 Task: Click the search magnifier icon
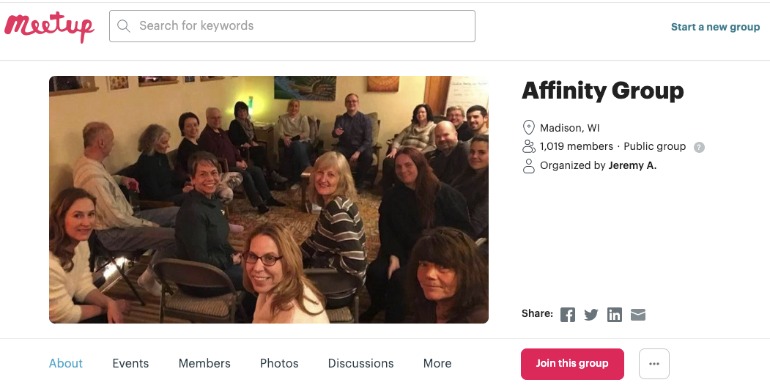(124, 26)
